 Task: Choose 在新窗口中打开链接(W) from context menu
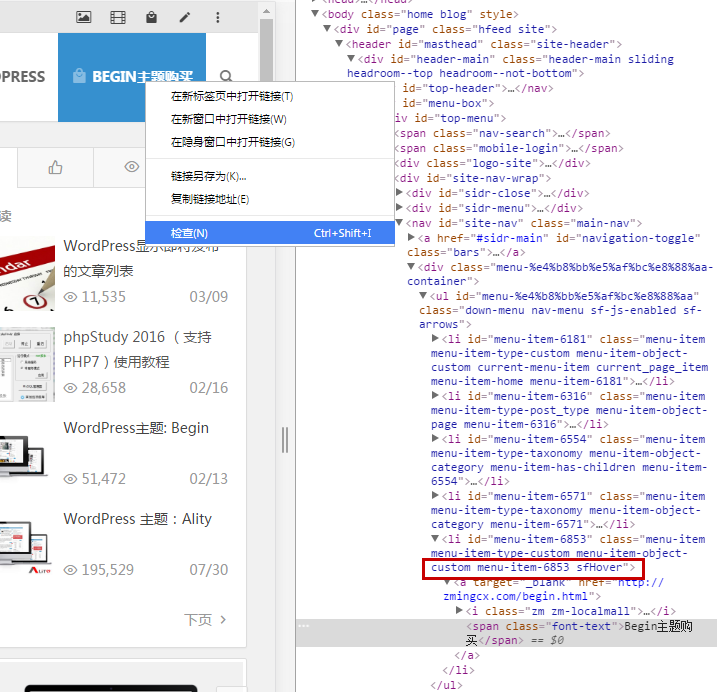coord(270,119)
